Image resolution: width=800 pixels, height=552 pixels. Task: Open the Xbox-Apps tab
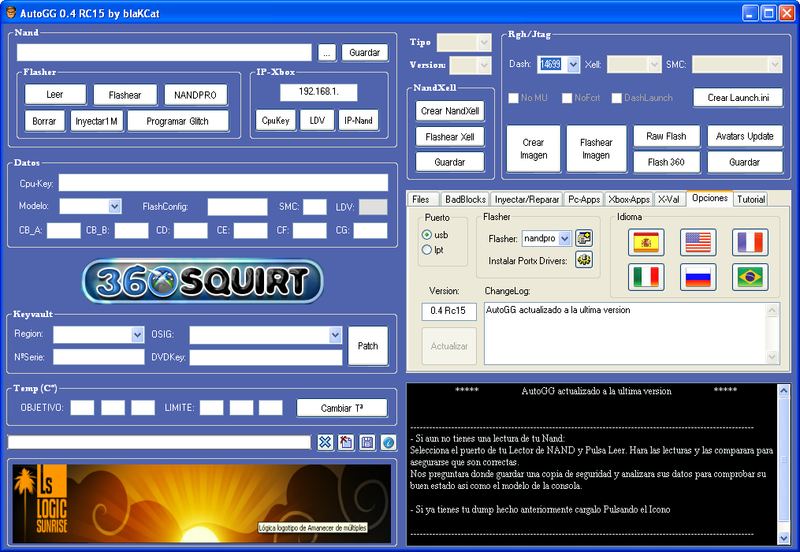[629, 199]
